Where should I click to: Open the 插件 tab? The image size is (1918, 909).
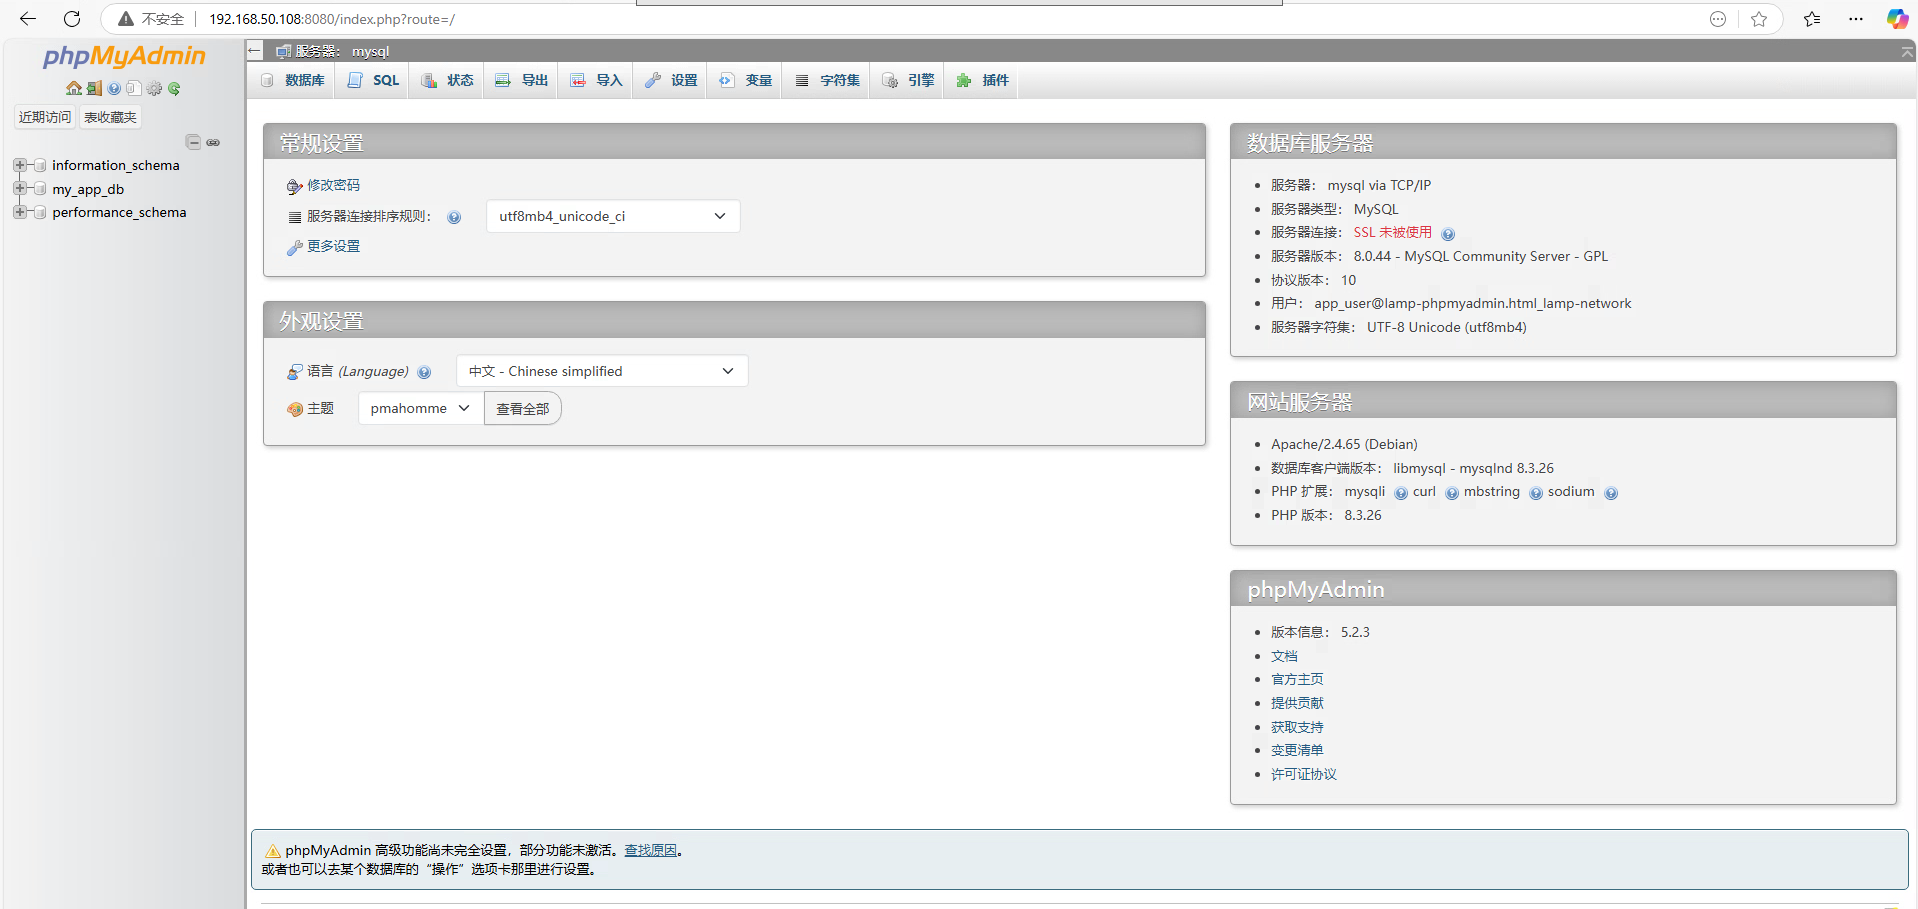click(x=982, y=80)
